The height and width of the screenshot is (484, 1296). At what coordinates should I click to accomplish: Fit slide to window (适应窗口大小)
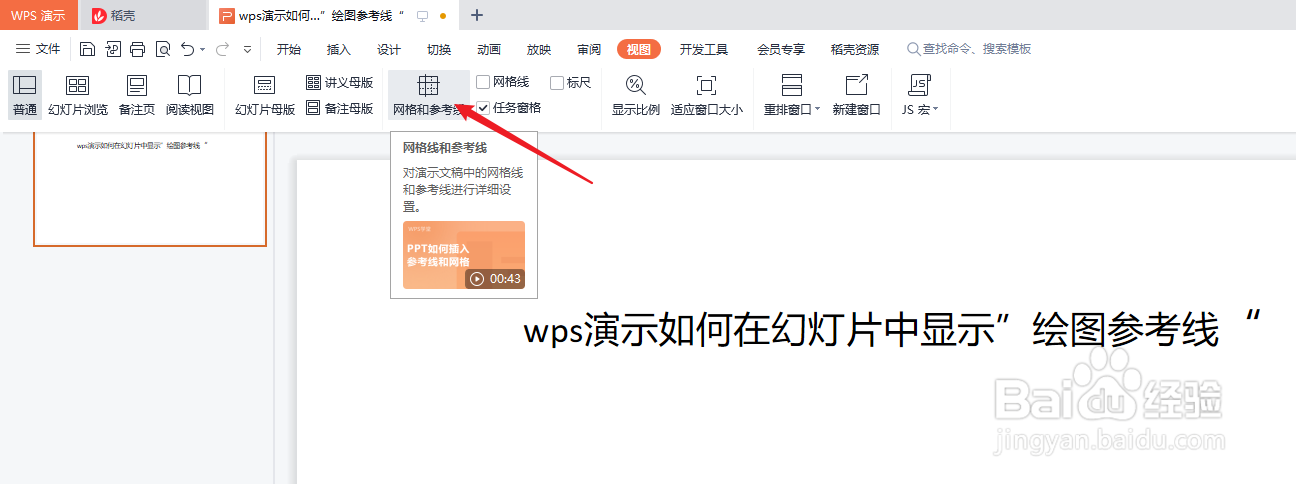[706, 96]
